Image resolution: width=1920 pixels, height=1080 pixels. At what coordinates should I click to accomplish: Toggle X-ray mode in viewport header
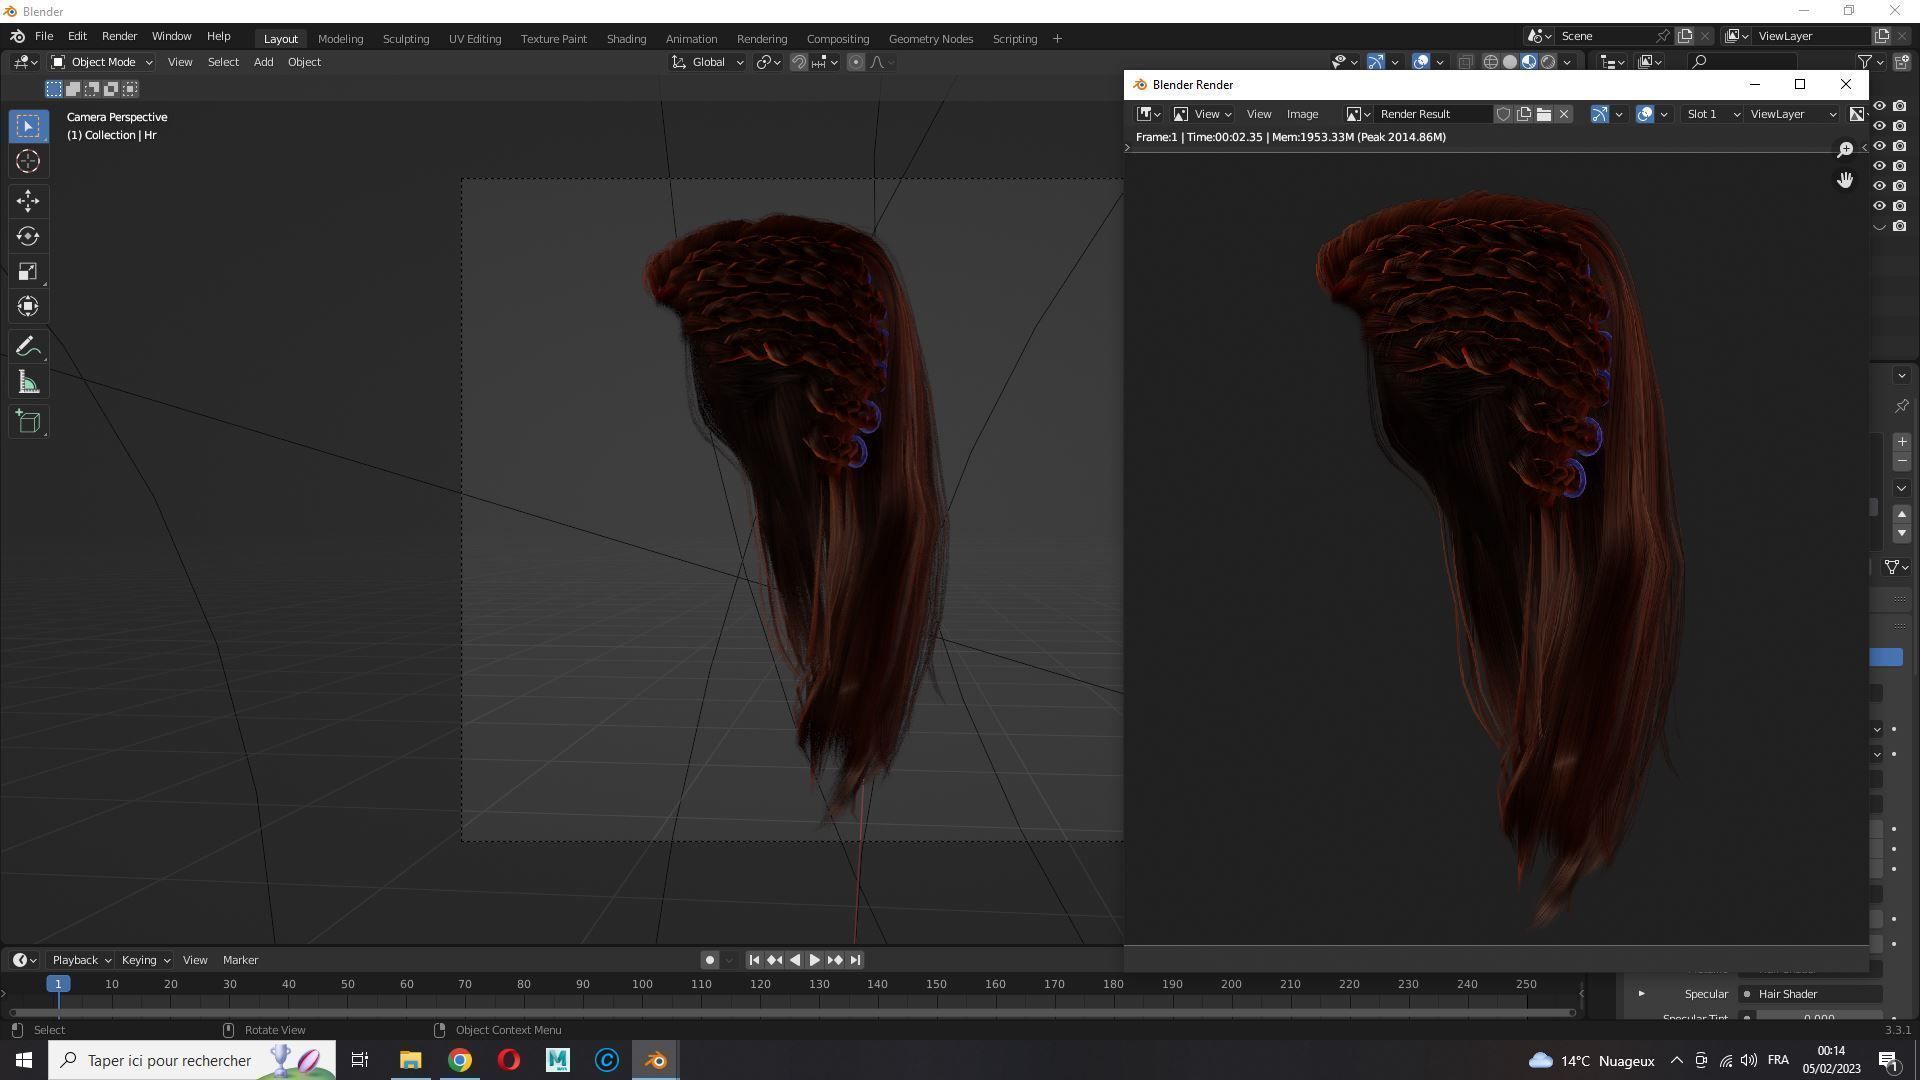(x=1465, y=62)
